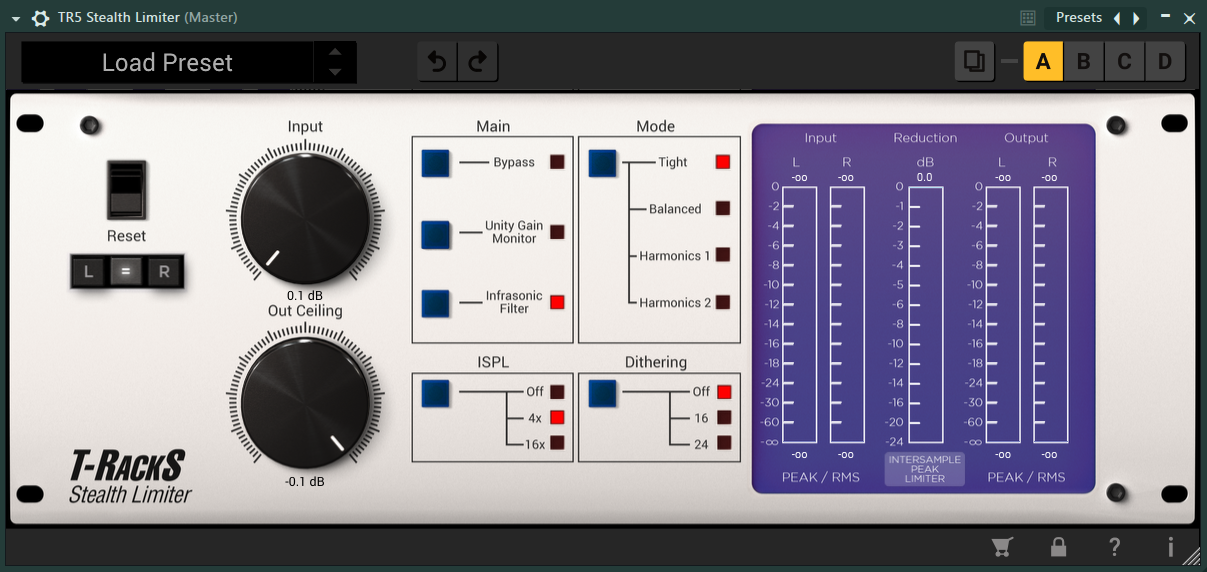Click the channel link equals button
This screenshot has height=572, width=1207.
click(126, 271)
